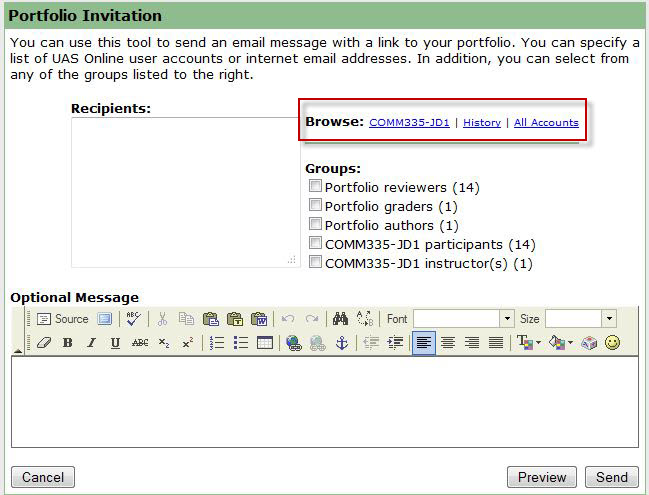Click the Remove Link icon
Viewport: 649px width, 495px height.
pyautogui.click(x=317, y=343)
